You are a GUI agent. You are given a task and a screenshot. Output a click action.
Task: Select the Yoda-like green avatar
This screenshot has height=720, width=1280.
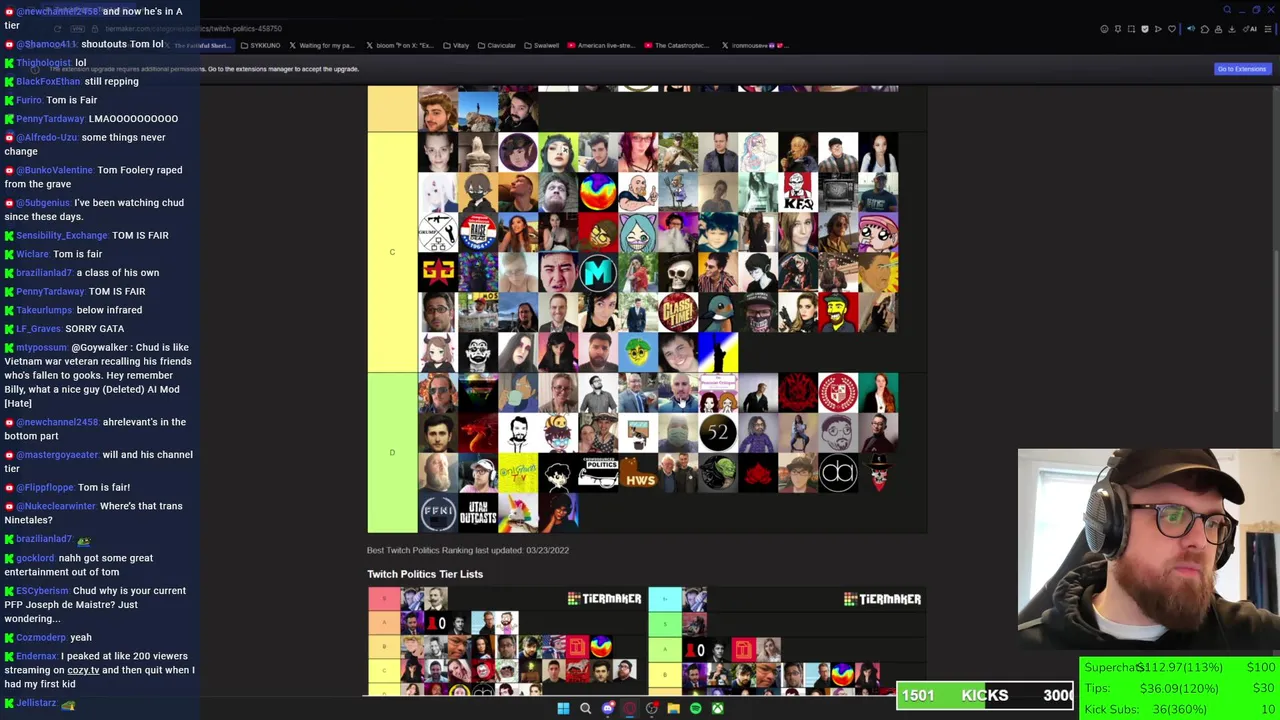718,472
